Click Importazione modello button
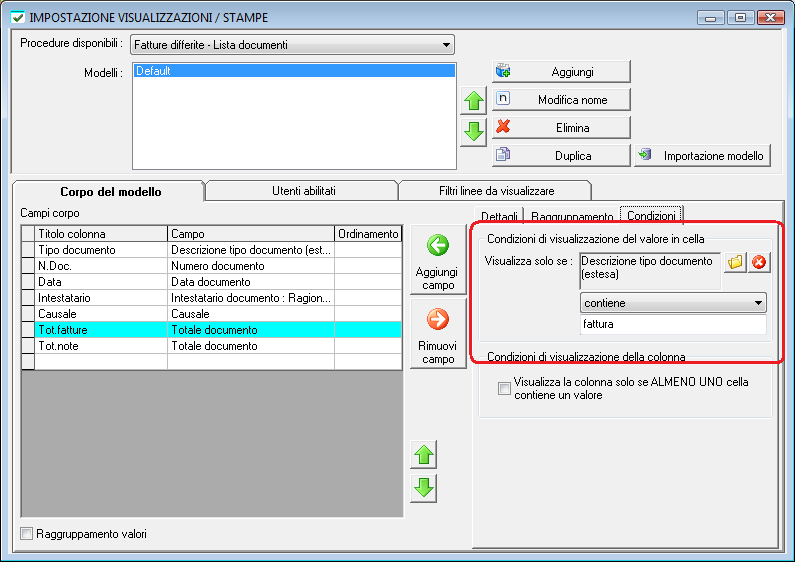Image resolution: width=795 pixels, height=562 pixels. click(703, 156)
